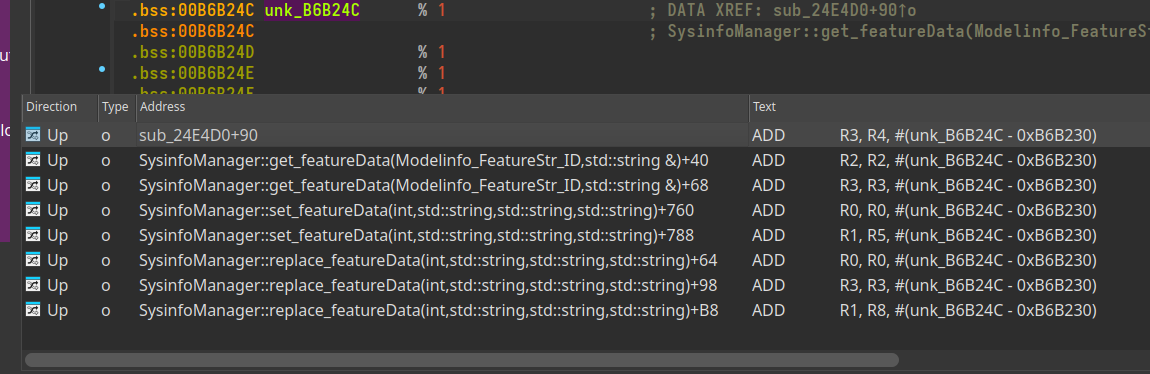Click xref icon for get_featureData+68 row
The height and width of the screenshot is (374, 1150).
coord(33,185)
